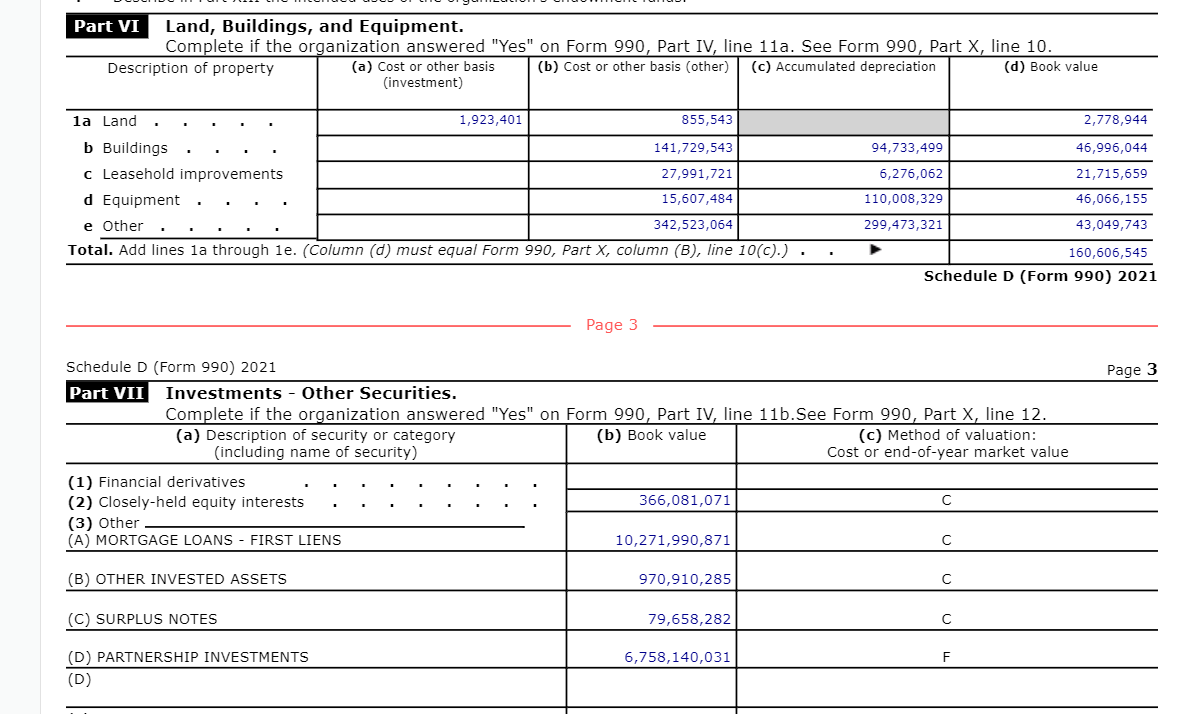Click the red Page 3 divider label

click(611, 325)
